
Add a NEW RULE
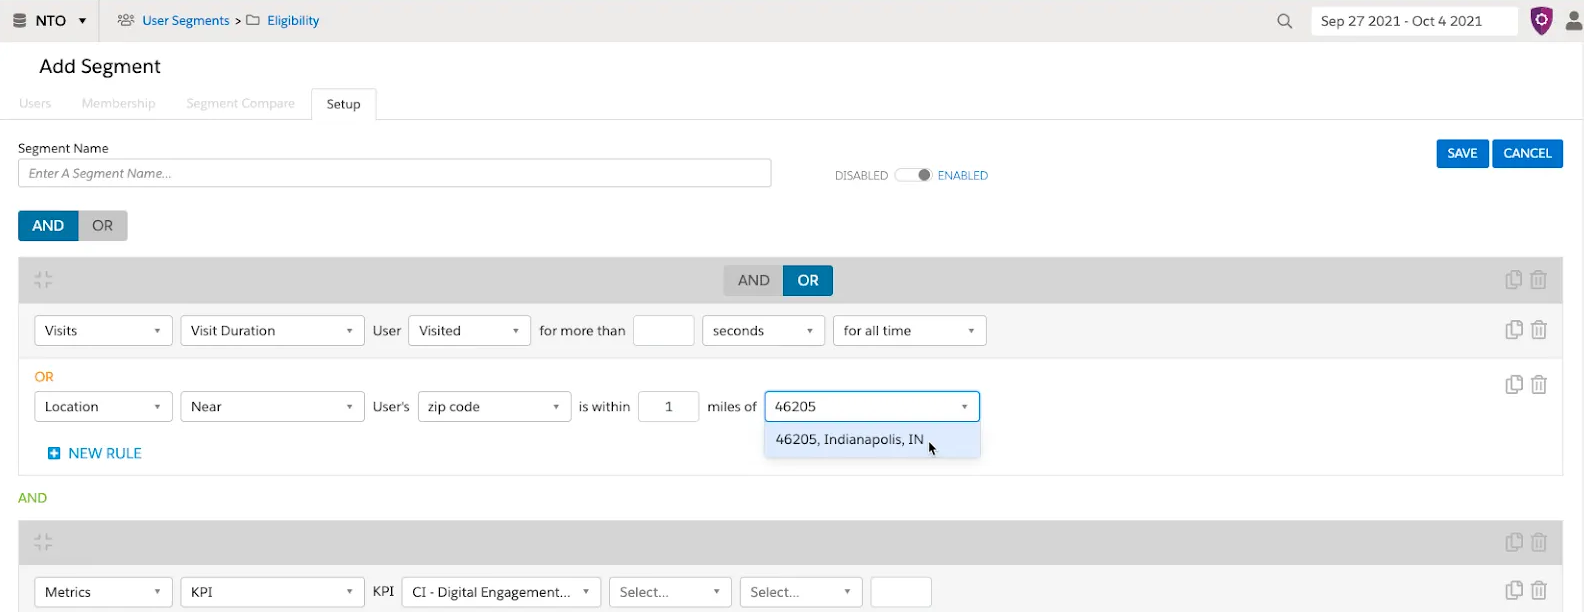95,454
